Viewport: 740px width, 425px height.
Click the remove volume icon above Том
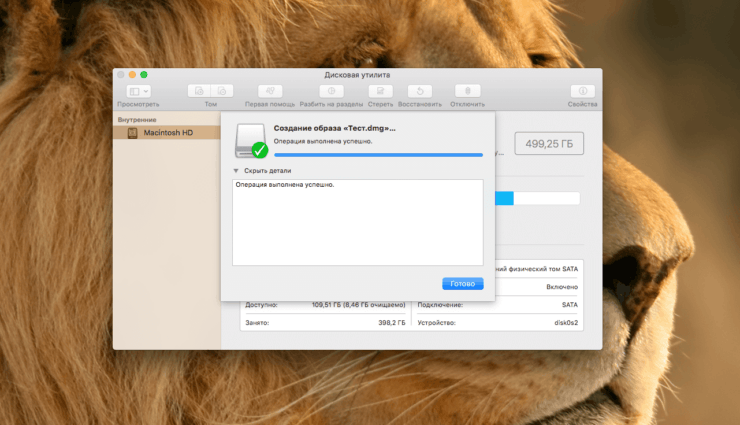click(x=222, y=91)
